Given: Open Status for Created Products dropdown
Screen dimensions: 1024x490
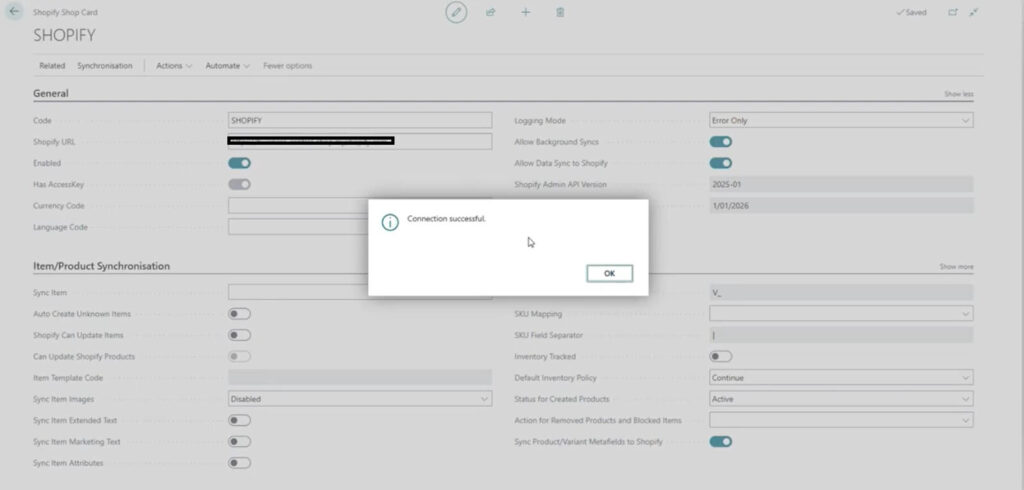Looking at the screenshot, I should [x=841, y=399].
